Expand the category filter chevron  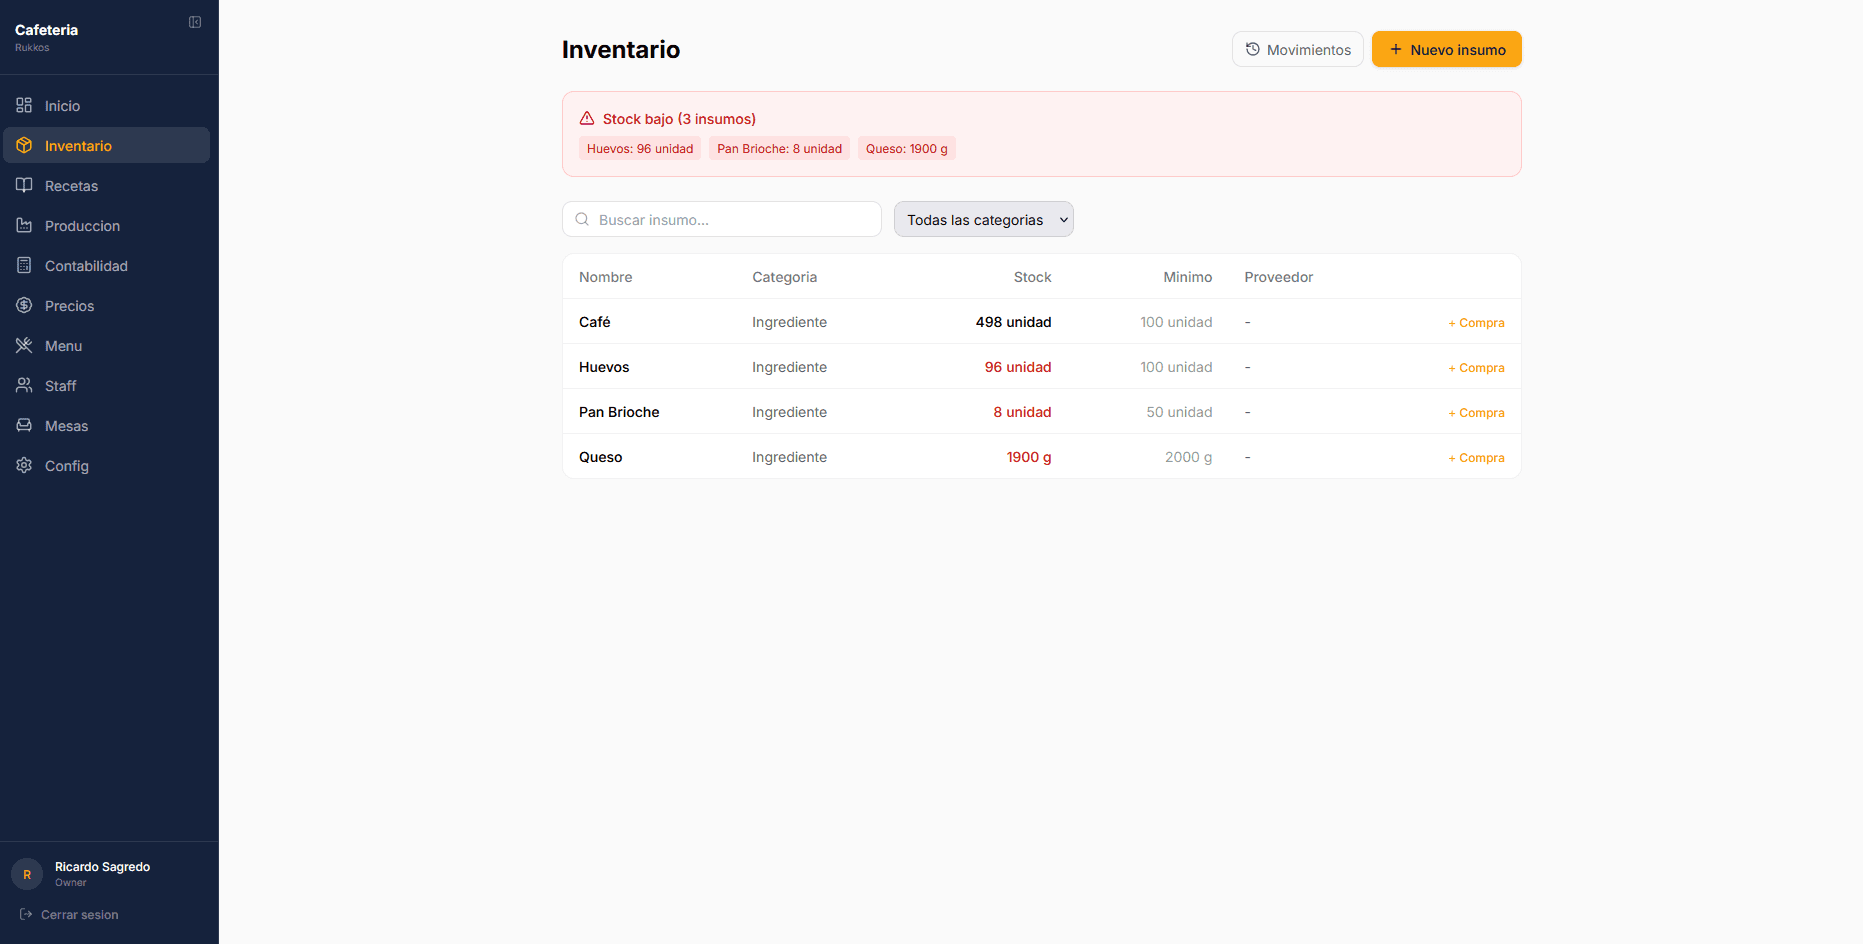pos(1062,219)
